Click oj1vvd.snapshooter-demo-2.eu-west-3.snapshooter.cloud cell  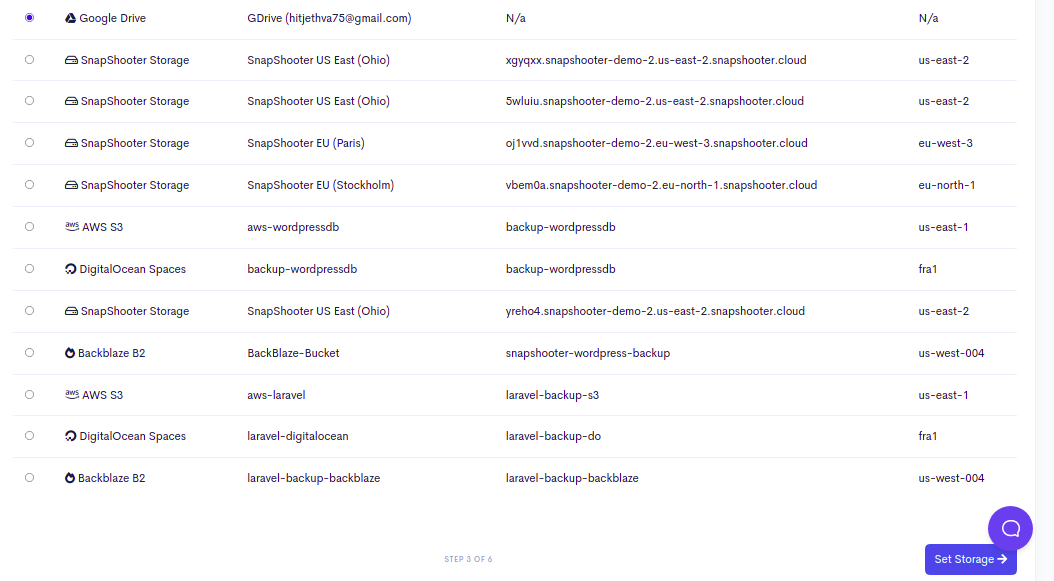(657, 143)
